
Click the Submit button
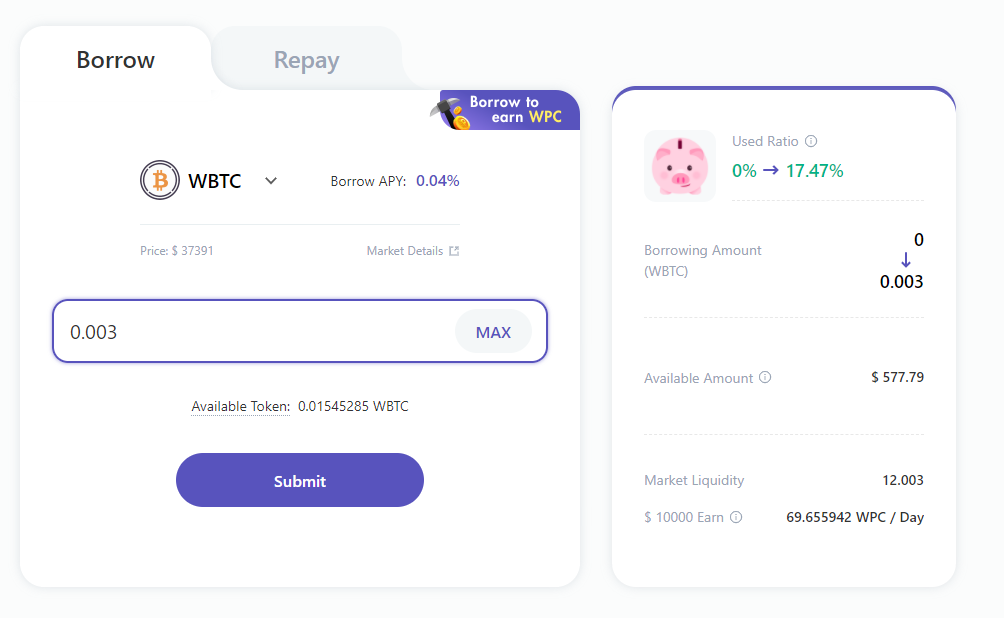pyautogui.click(x=300, y=480)
